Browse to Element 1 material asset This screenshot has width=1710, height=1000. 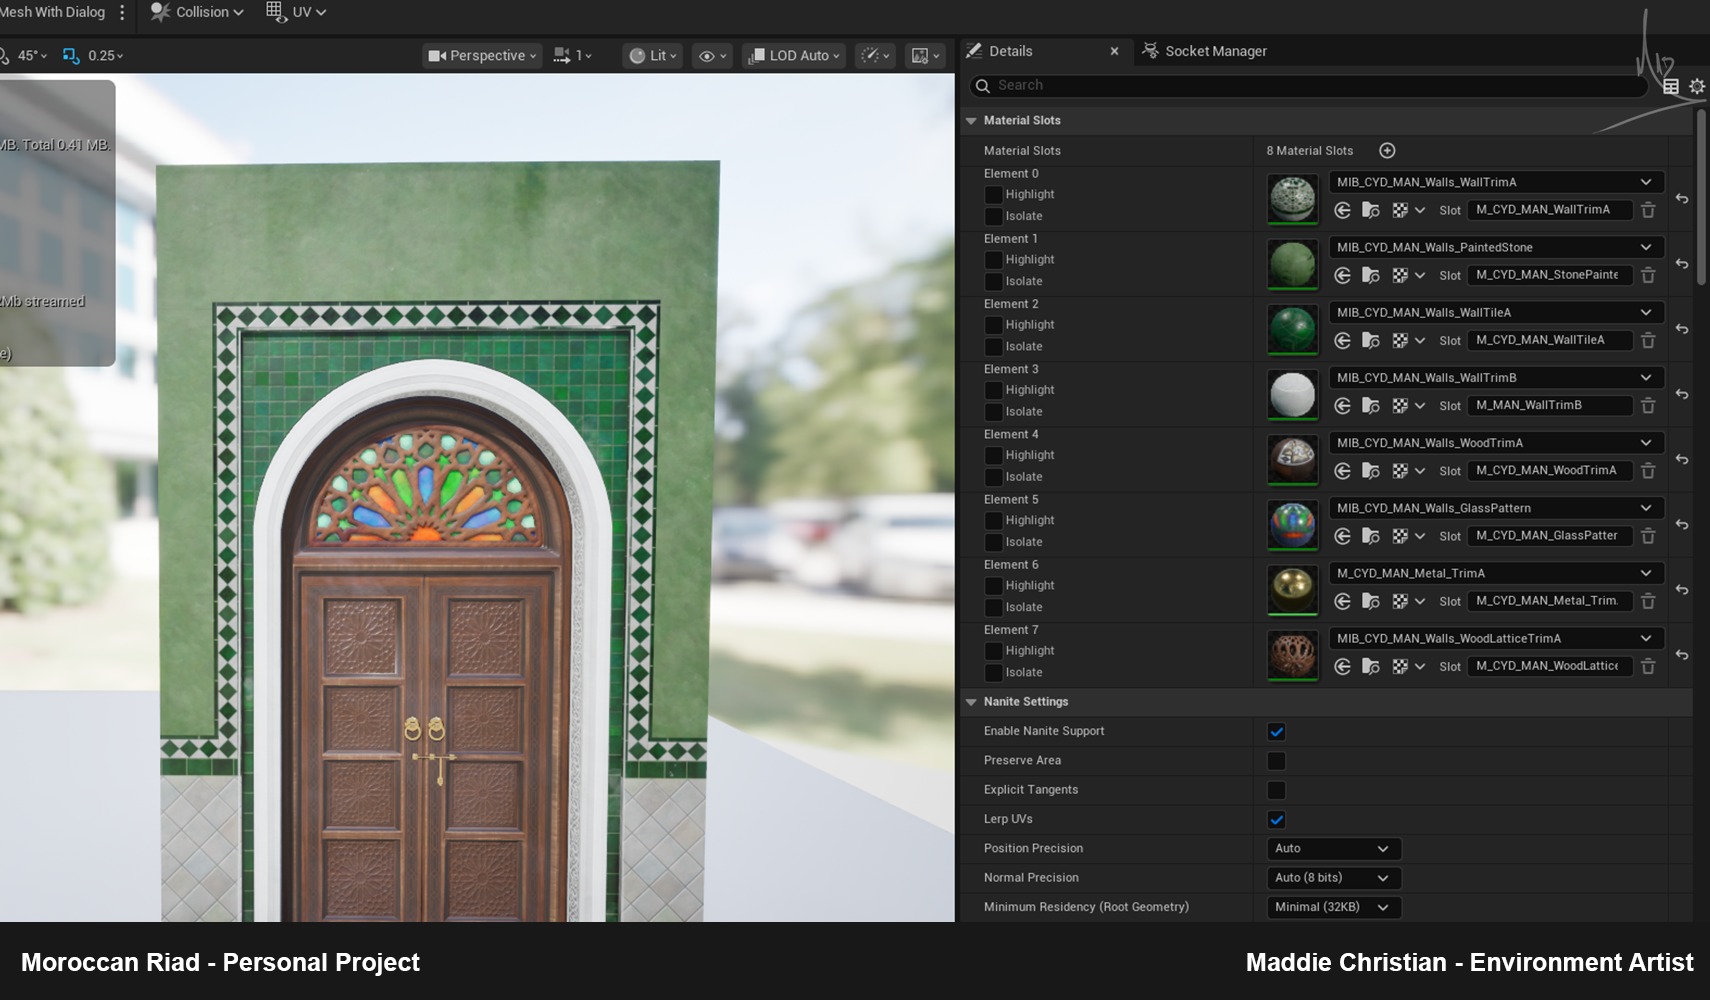click(x=1371, y=275)
